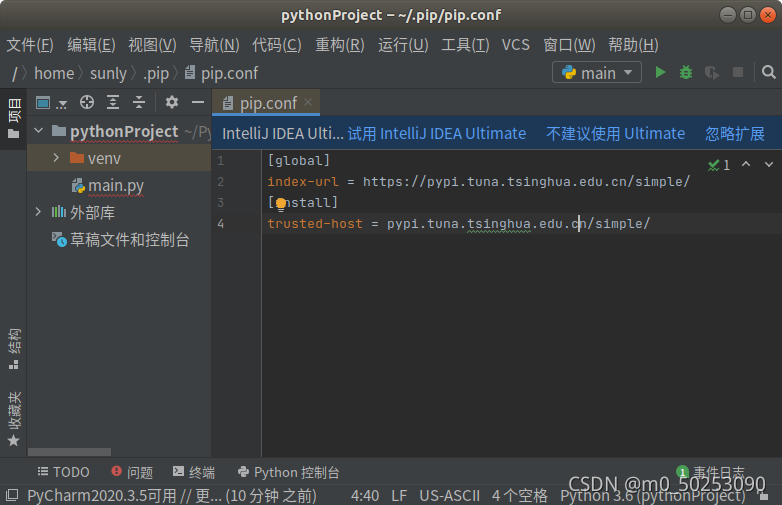The height and width of the screenshot is (505, 782).
Task: Click the pip.conf breadcrumb
Action: point(221,73)
